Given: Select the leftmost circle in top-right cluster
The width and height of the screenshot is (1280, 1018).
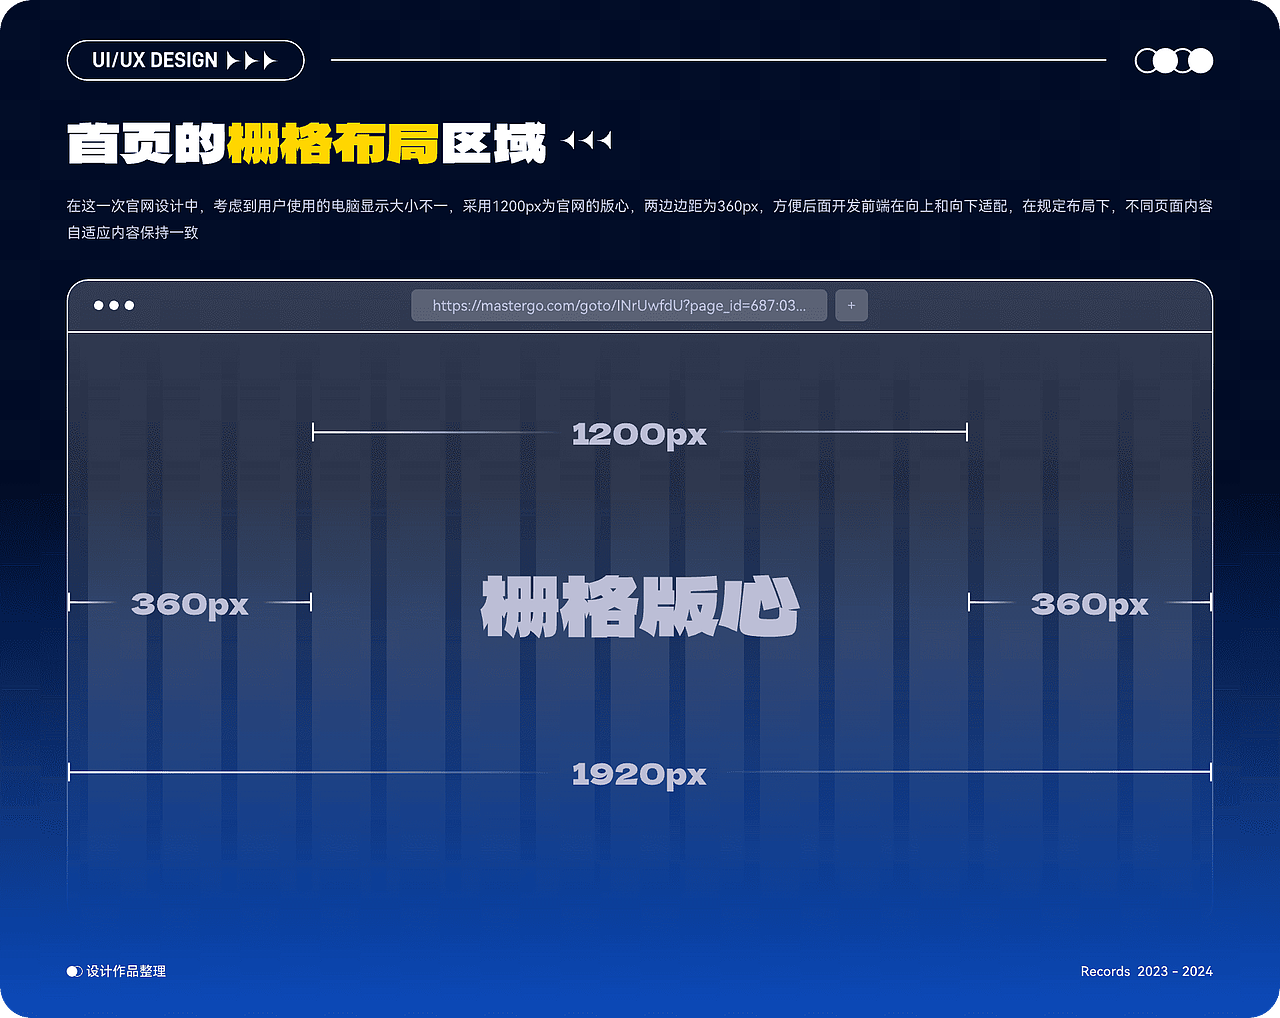Looking at the screenshot, I should coord(1146,60).
